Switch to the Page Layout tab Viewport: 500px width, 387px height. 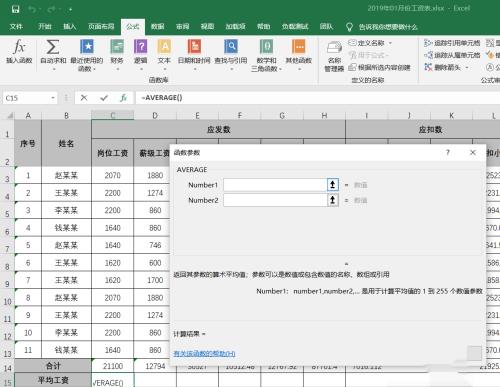(101, 27)
